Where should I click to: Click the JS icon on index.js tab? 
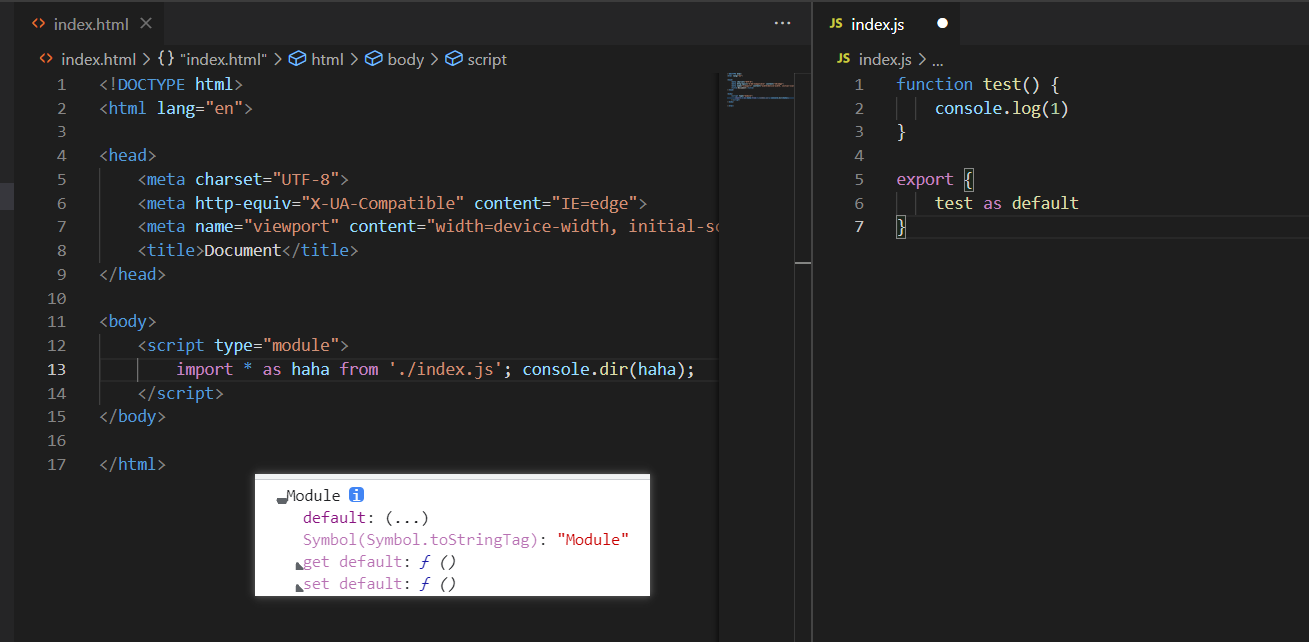pos(835,23)
